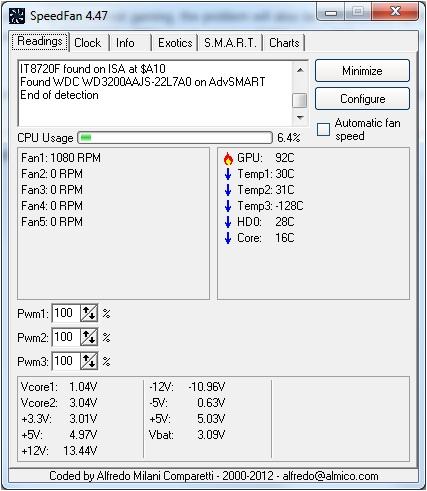
Task: Click the GPU flame temperature icon
Action: point(228,159)
